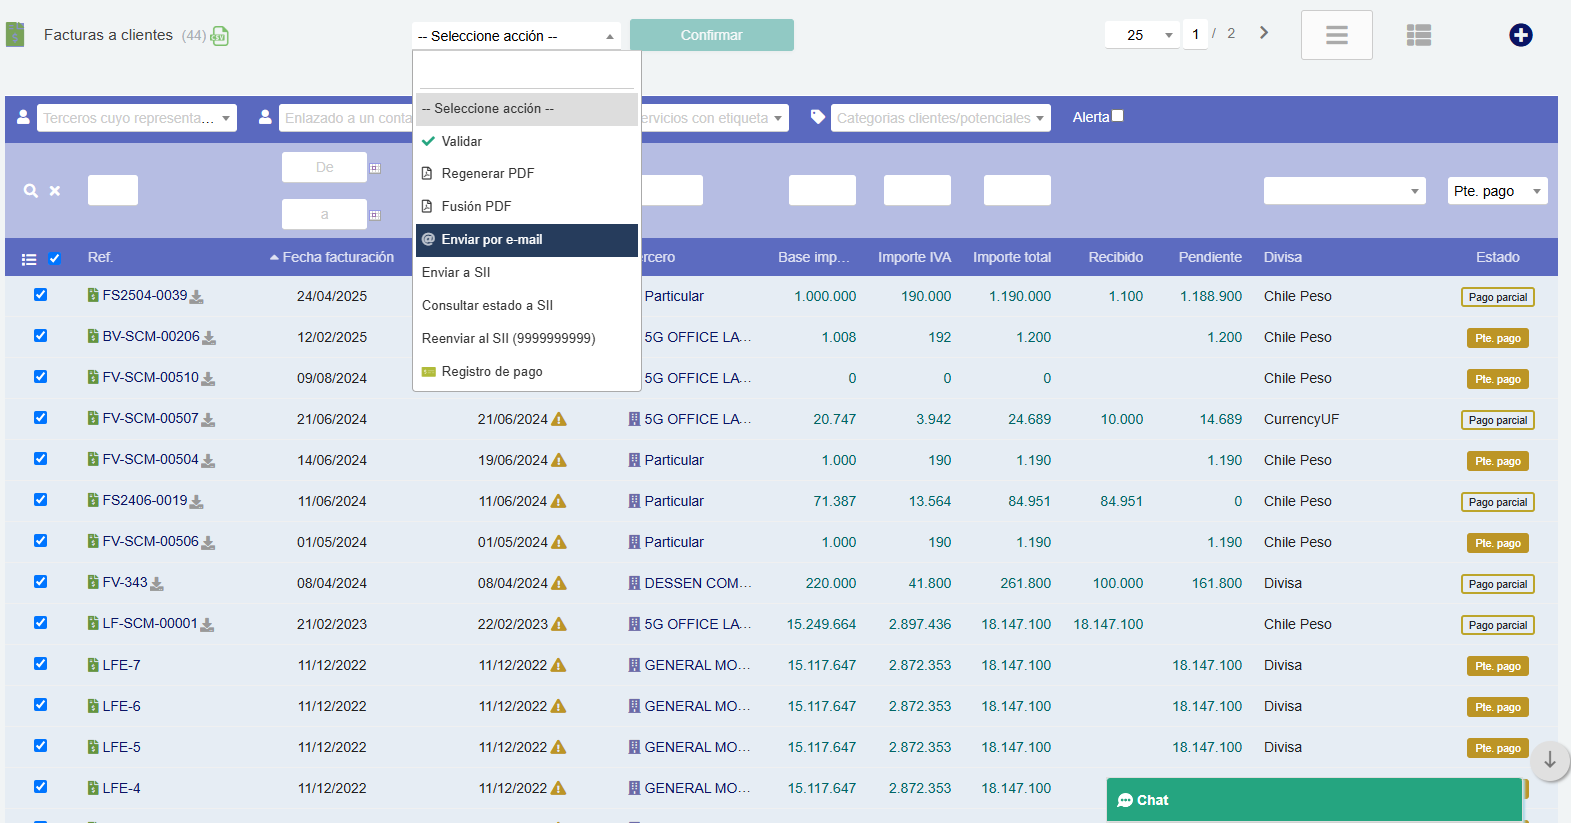Click the magnifier search icon in filter row
1571x823 pixels.
point(31,191)
